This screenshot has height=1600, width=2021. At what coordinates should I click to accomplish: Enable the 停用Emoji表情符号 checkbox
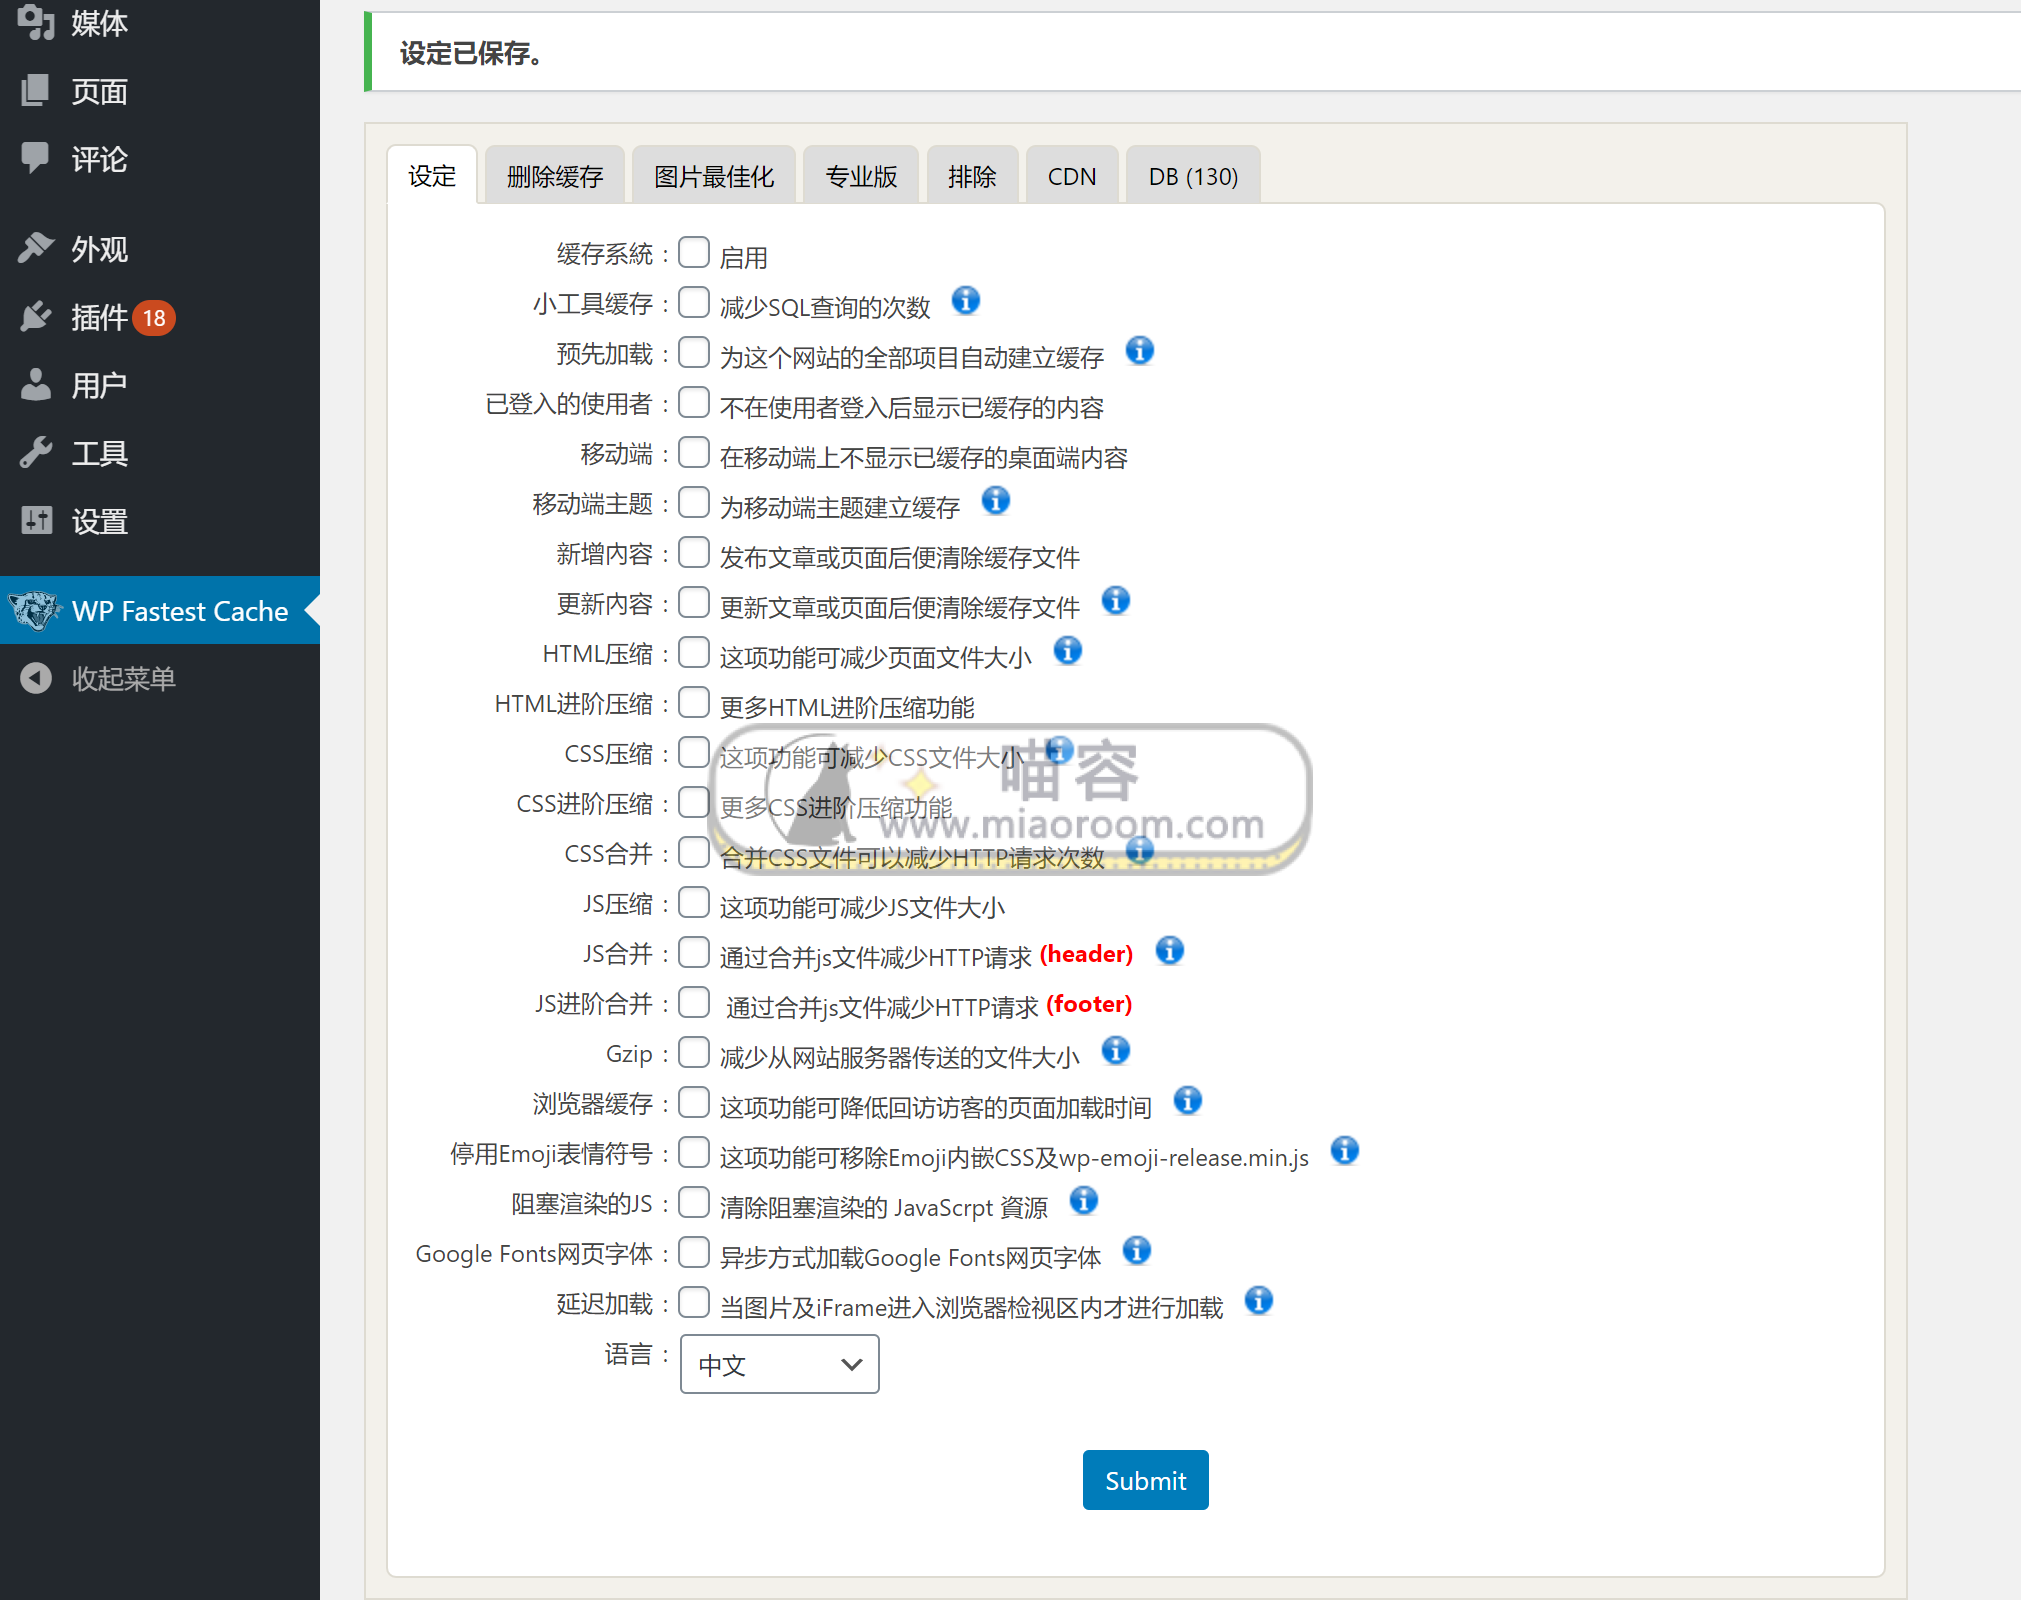(x=694, y=1152)
